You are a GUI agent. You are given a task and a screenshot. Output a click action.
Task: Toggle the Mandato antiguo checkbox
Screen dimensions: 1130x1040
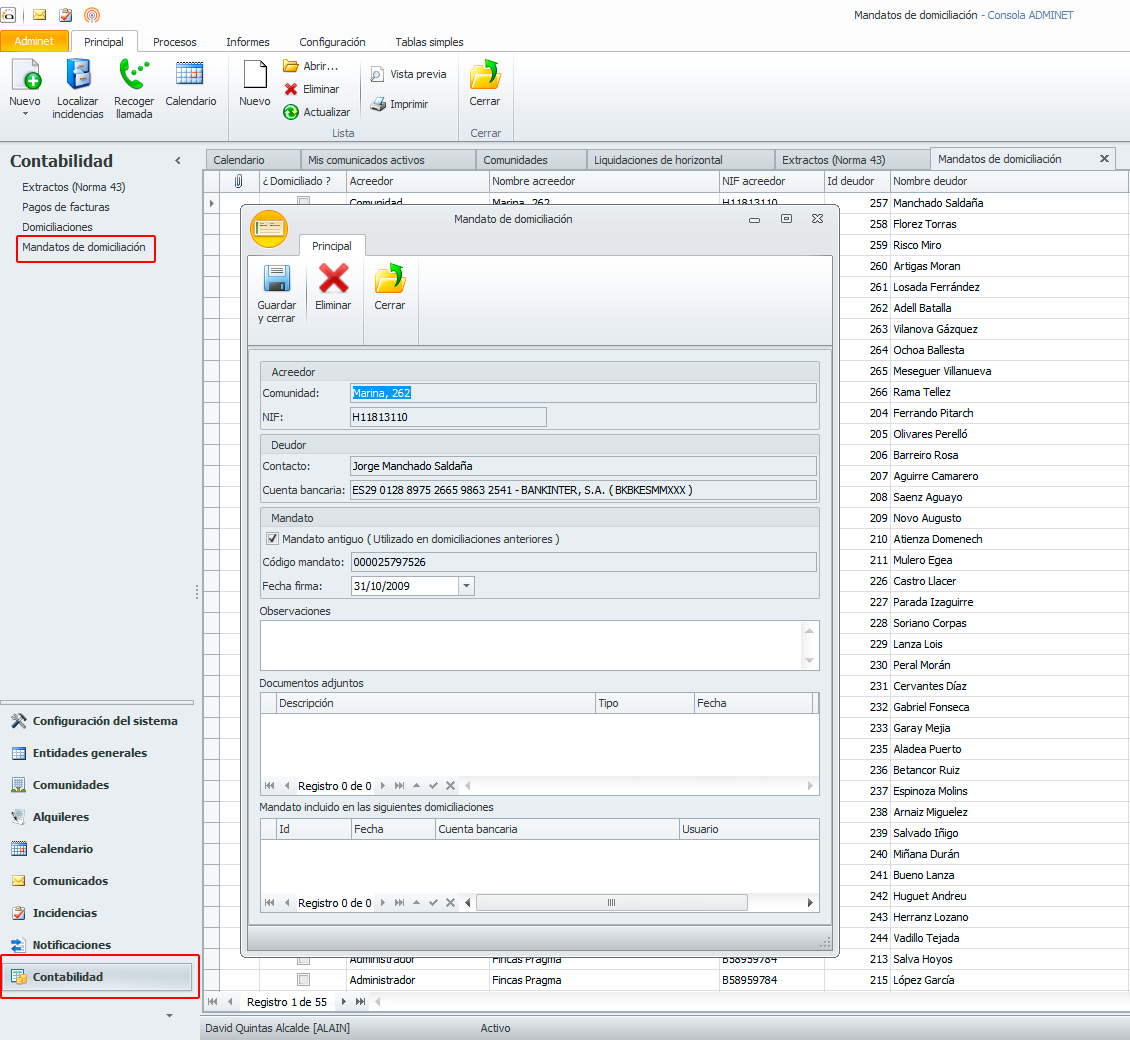tap(272, 538)
